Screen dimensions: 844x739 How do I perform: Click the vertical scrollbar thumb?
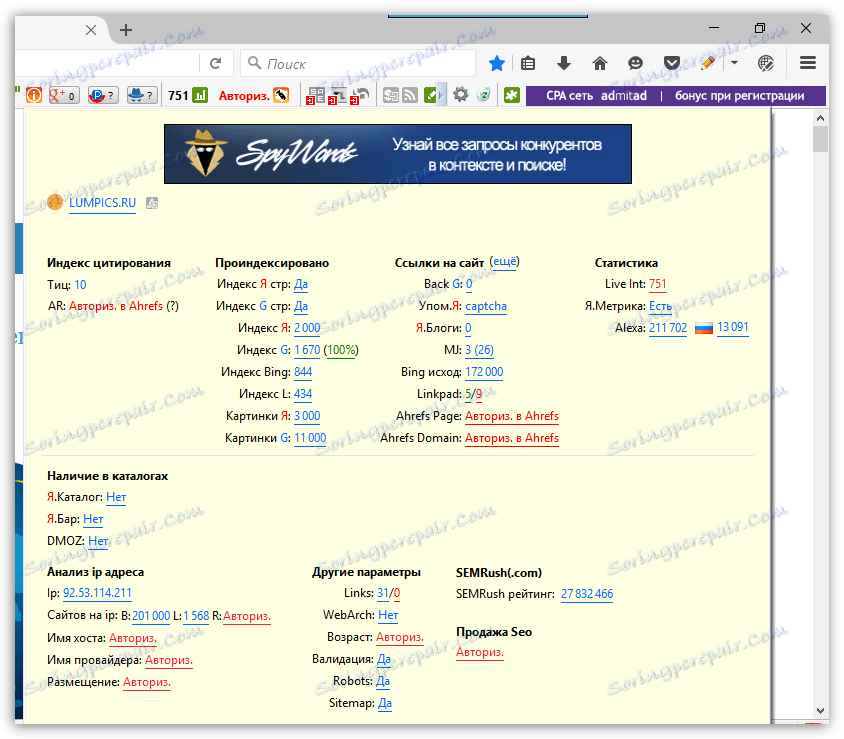820,139
